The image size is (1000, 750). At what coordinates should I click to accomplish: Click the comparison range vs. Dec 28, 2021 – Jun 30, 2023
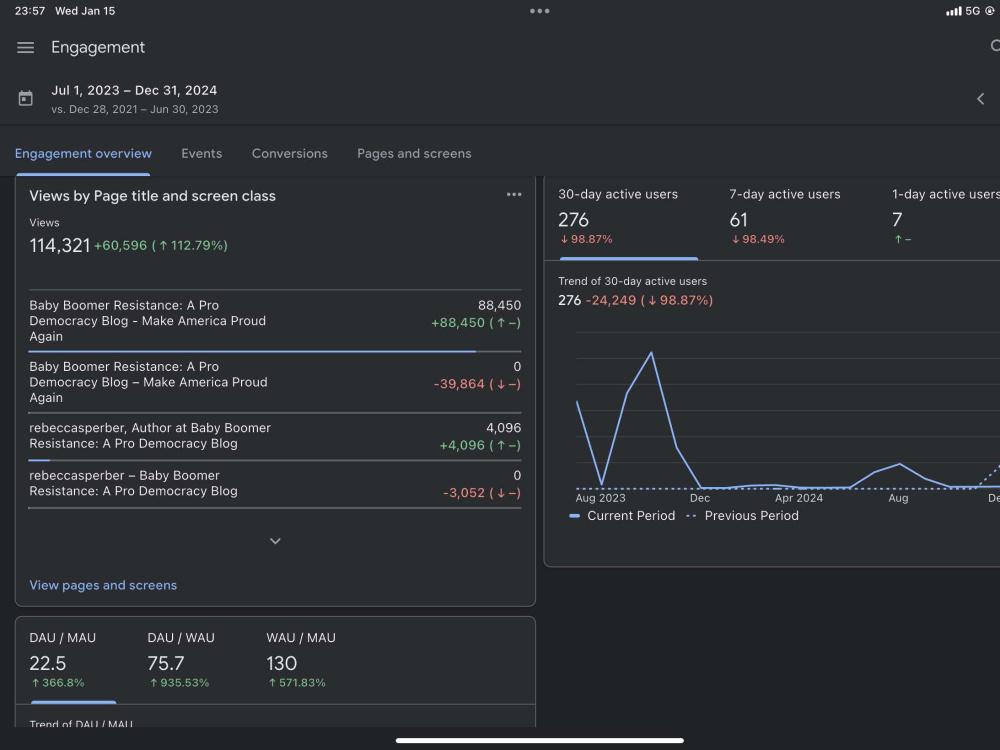[135, 109]
